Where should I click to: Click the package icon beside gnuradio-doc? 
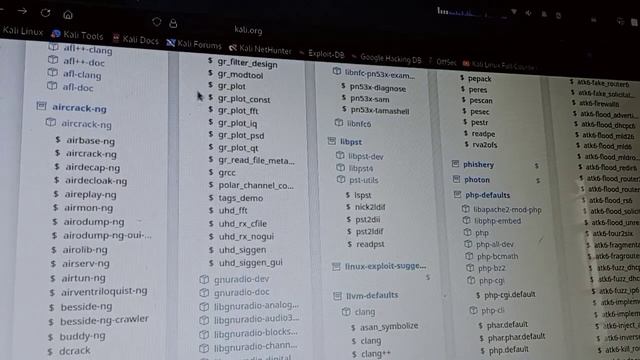pos(204,293)
